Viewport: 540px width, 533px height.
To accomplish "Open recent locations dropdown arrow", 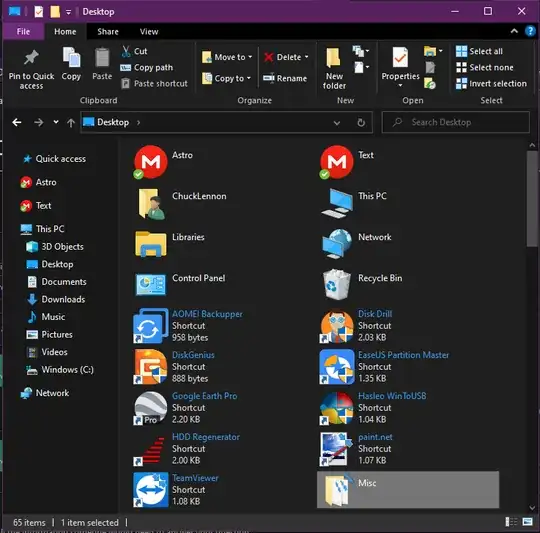I will (x=56, y=122).
